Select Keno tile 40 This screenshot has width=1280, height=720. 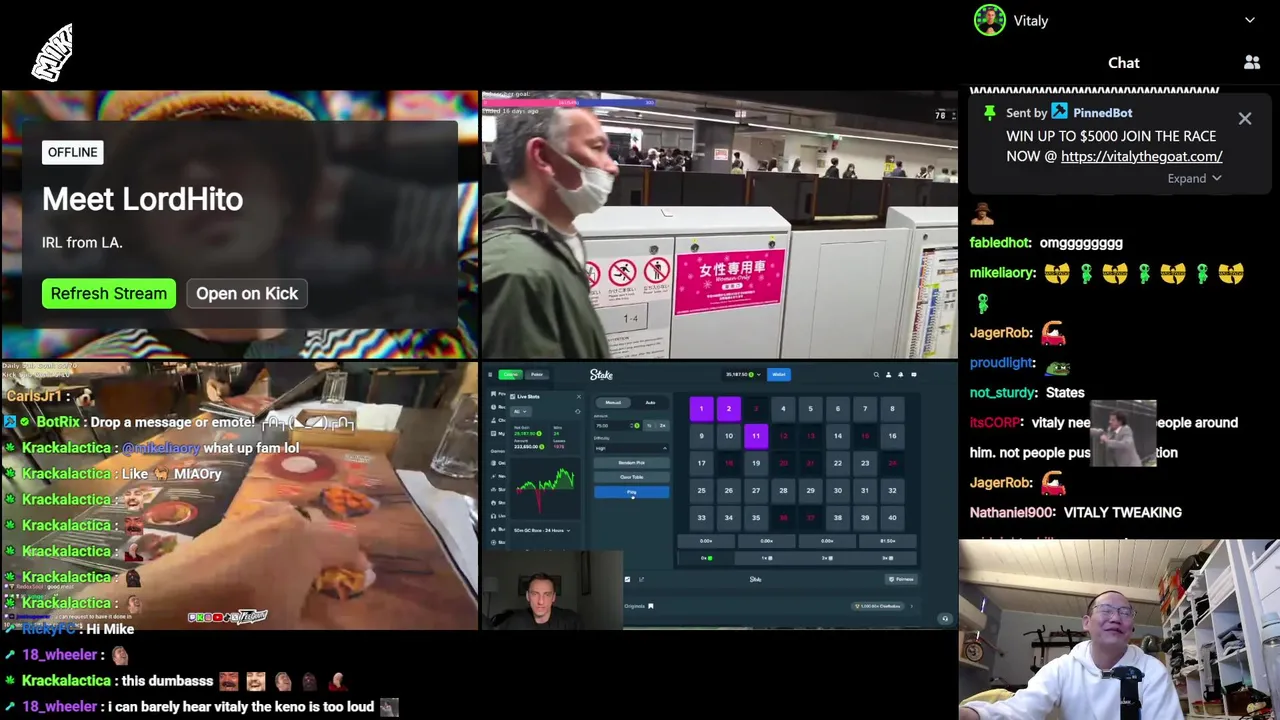(x=892, y=518)
